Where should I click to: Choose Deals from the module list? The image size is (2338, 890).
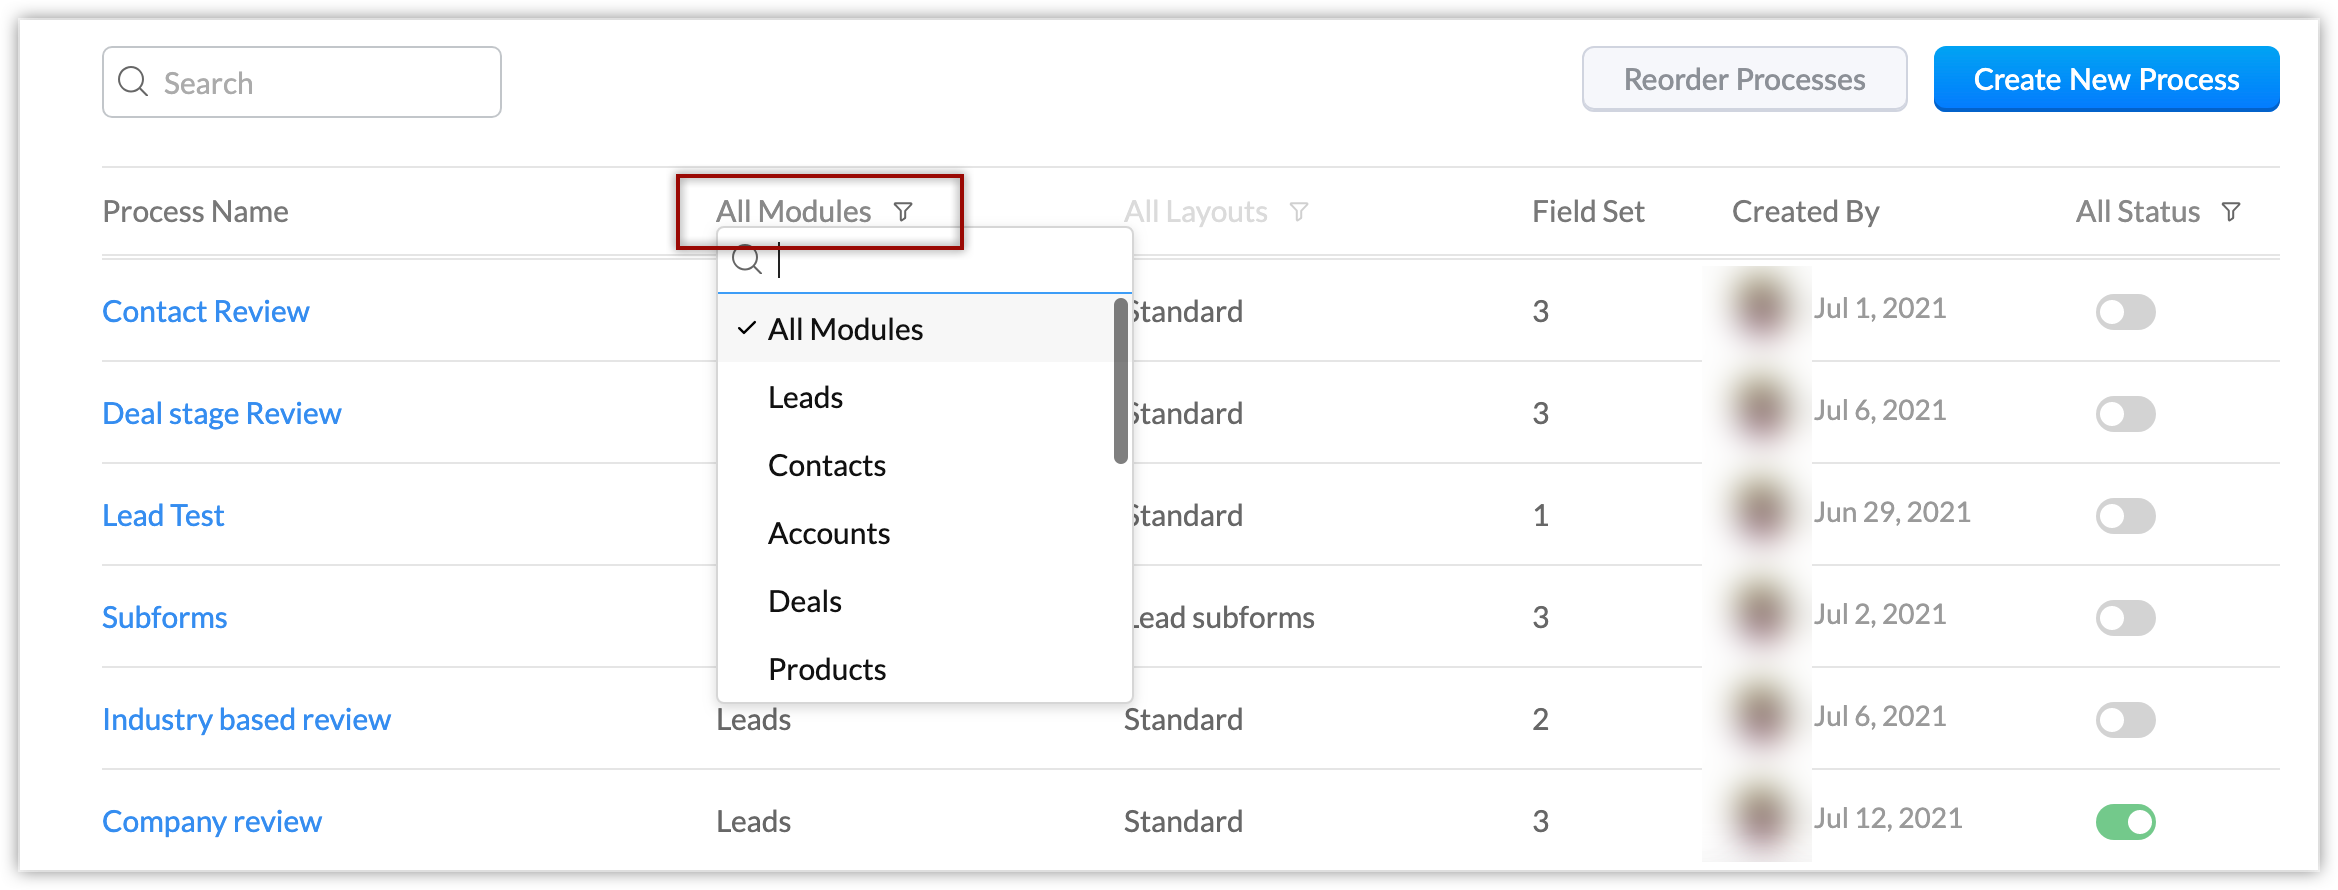(804, 602)
